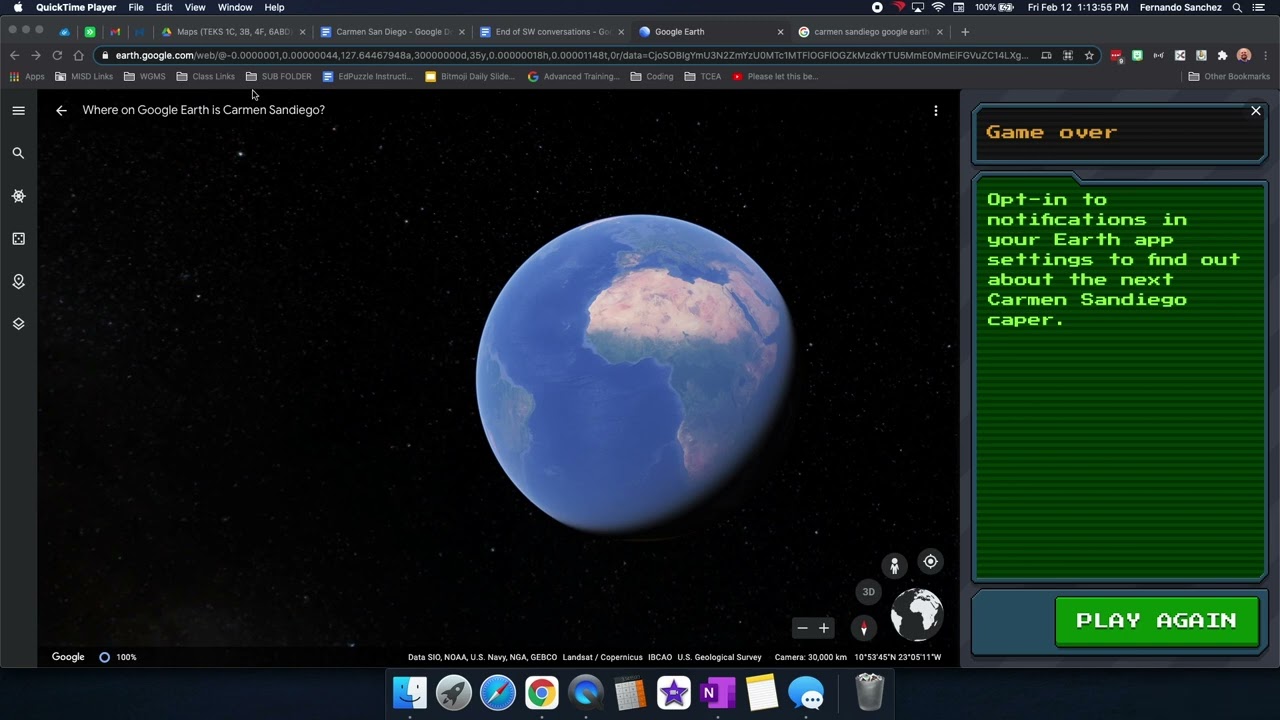Click the mini globe overview thumbnail
This screenshot has height=720, width=1280.
pos(916,614)
